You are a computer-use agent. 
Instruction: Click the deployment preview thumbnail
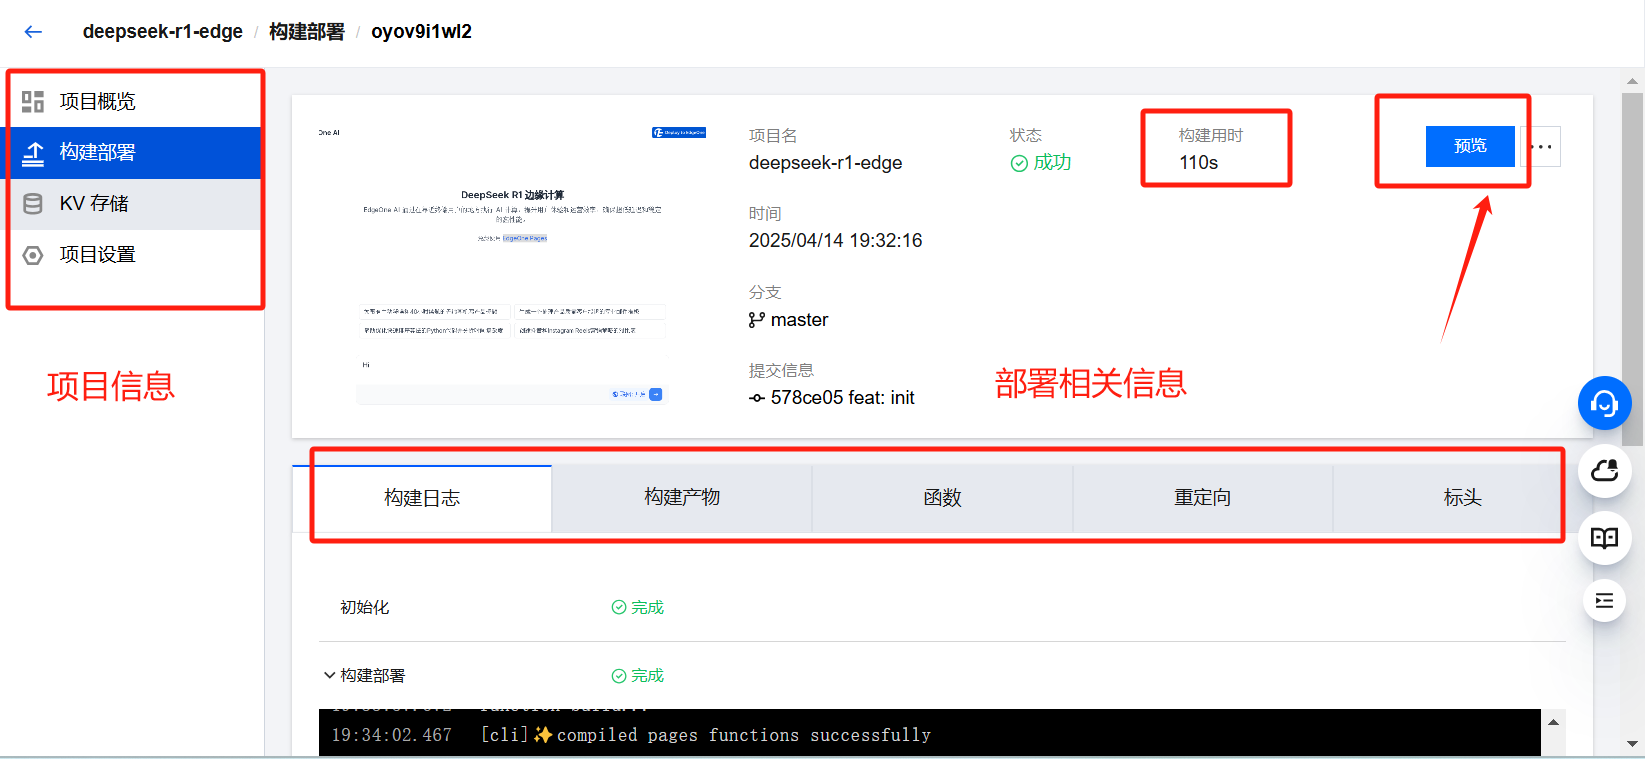pos(512,265)
